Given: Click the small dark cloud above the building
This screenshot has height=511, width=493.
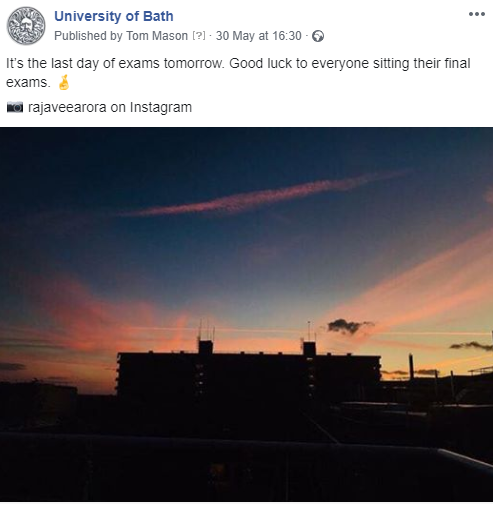Looking at the screenshot, I should tap(348, 326).
